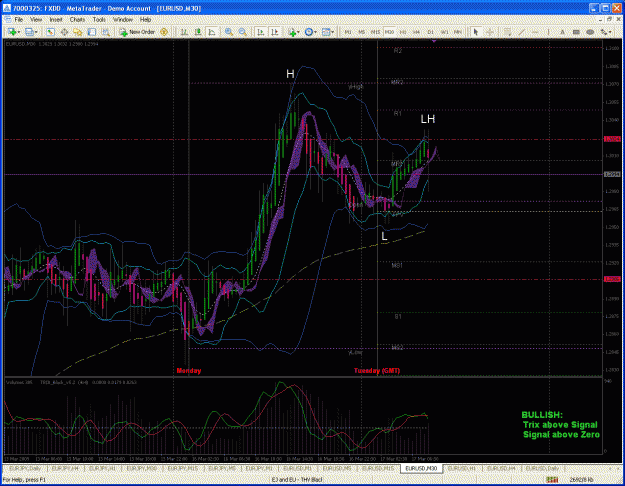The image size is (625, 486).
Task: Toggle the Data Window crosshair-circle icon
Action: pyautogui.click(x=64, y=32)
